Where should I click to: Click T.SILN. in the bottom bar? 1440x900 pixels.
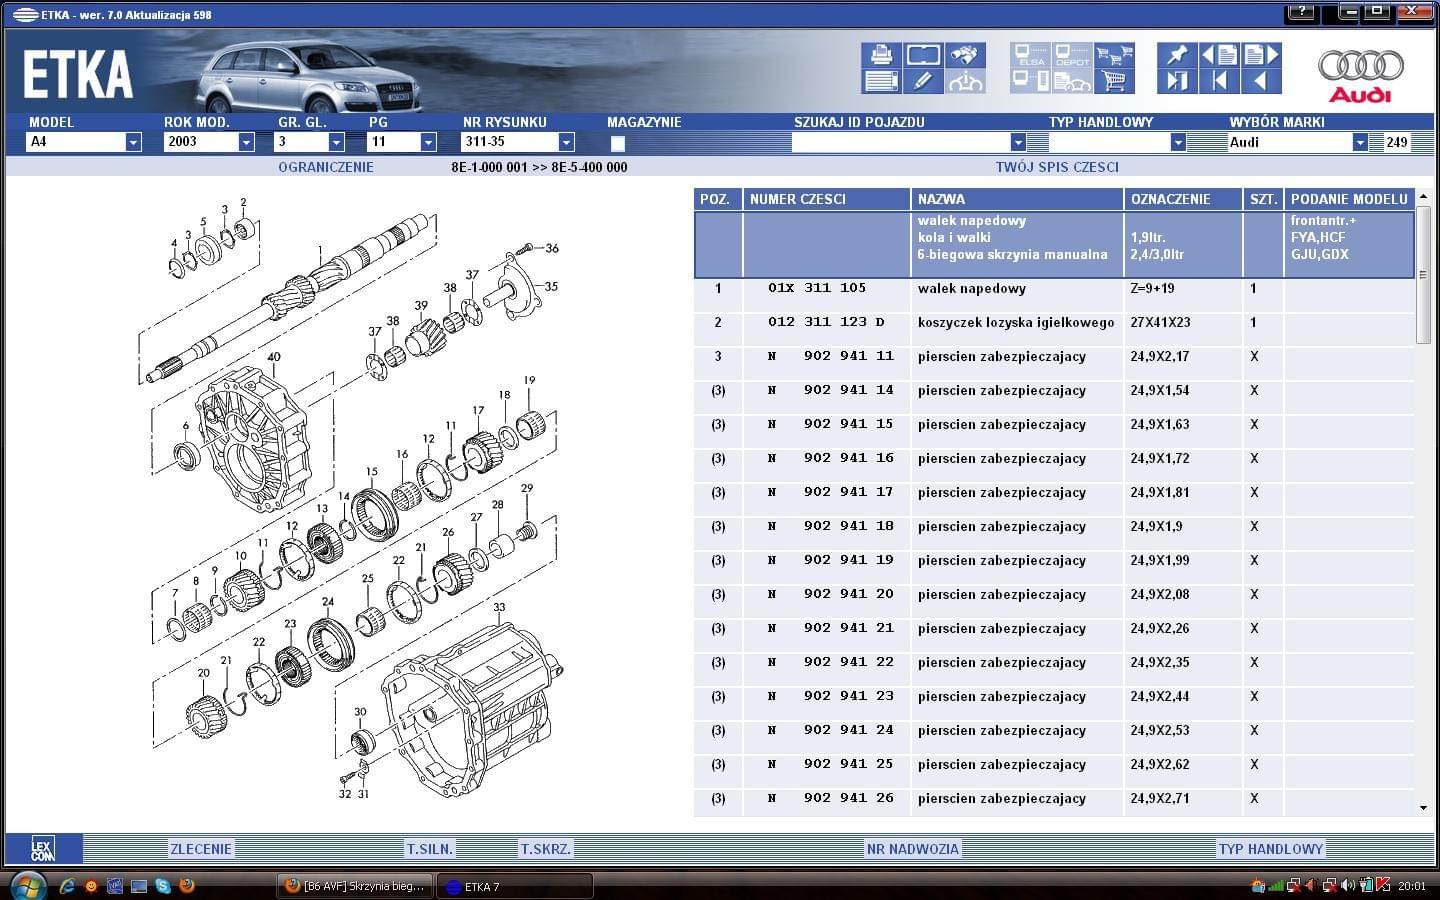coord(430,849)
